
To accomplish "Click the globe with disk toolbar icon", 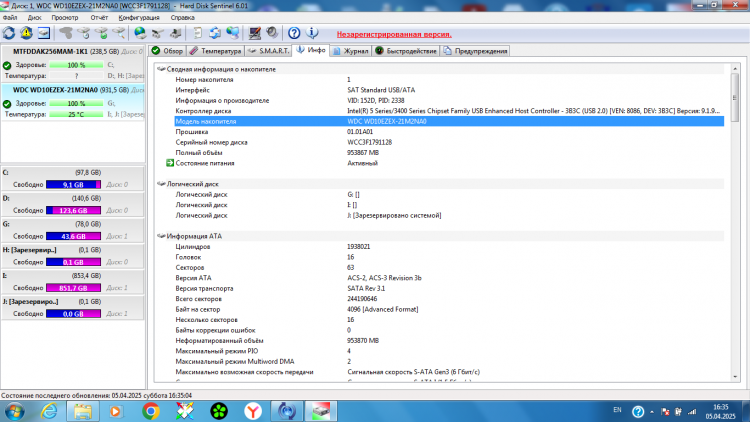I will [x=140, y=33].
